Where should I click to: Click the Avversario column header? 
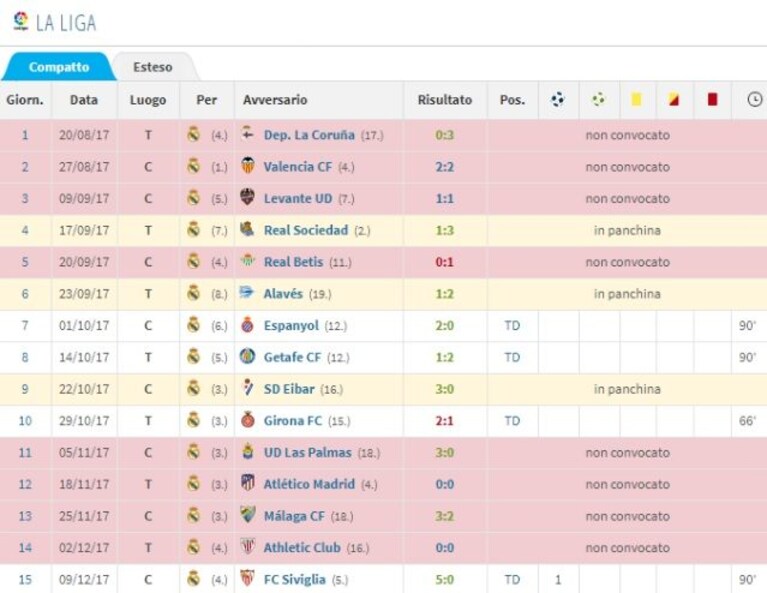[x=275, y=100]
